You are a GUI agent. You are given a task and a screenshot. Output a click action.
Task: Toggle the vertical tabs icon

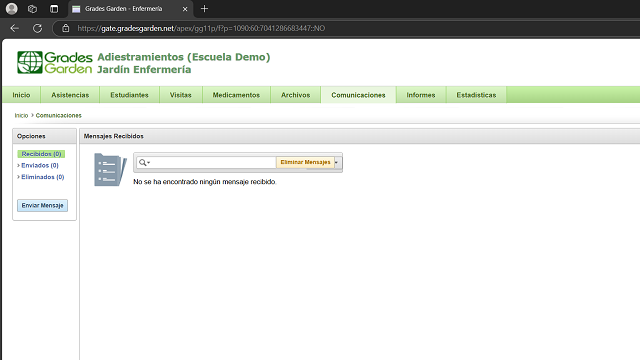(54, 9)
